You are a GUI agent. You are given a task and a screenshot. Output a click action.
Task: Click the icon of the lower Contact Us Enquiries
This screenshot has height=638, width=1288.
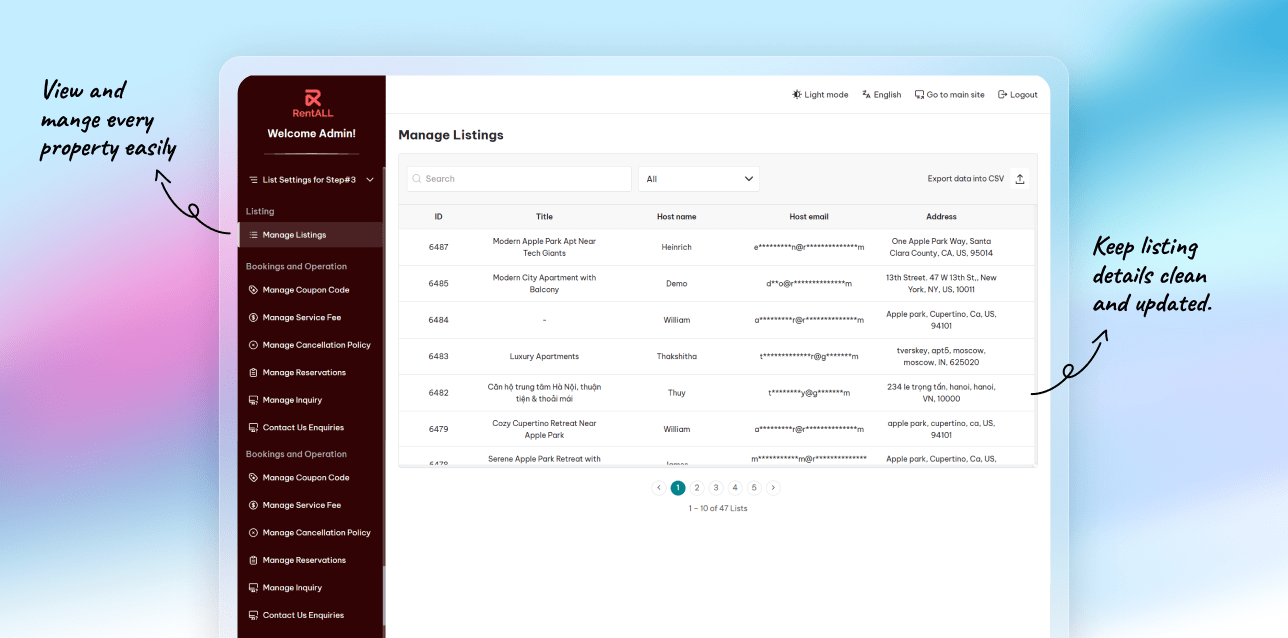[253, 615]
